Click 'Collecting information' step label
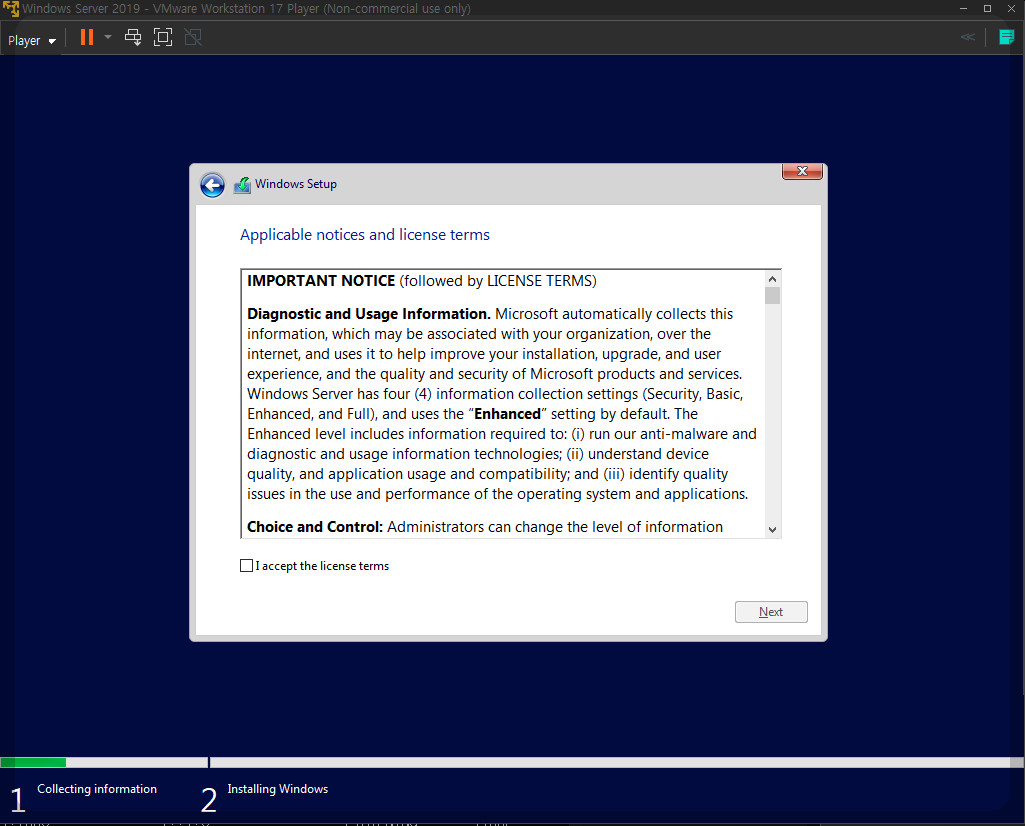Screen dimensions: 1025x826 point(97,789)
